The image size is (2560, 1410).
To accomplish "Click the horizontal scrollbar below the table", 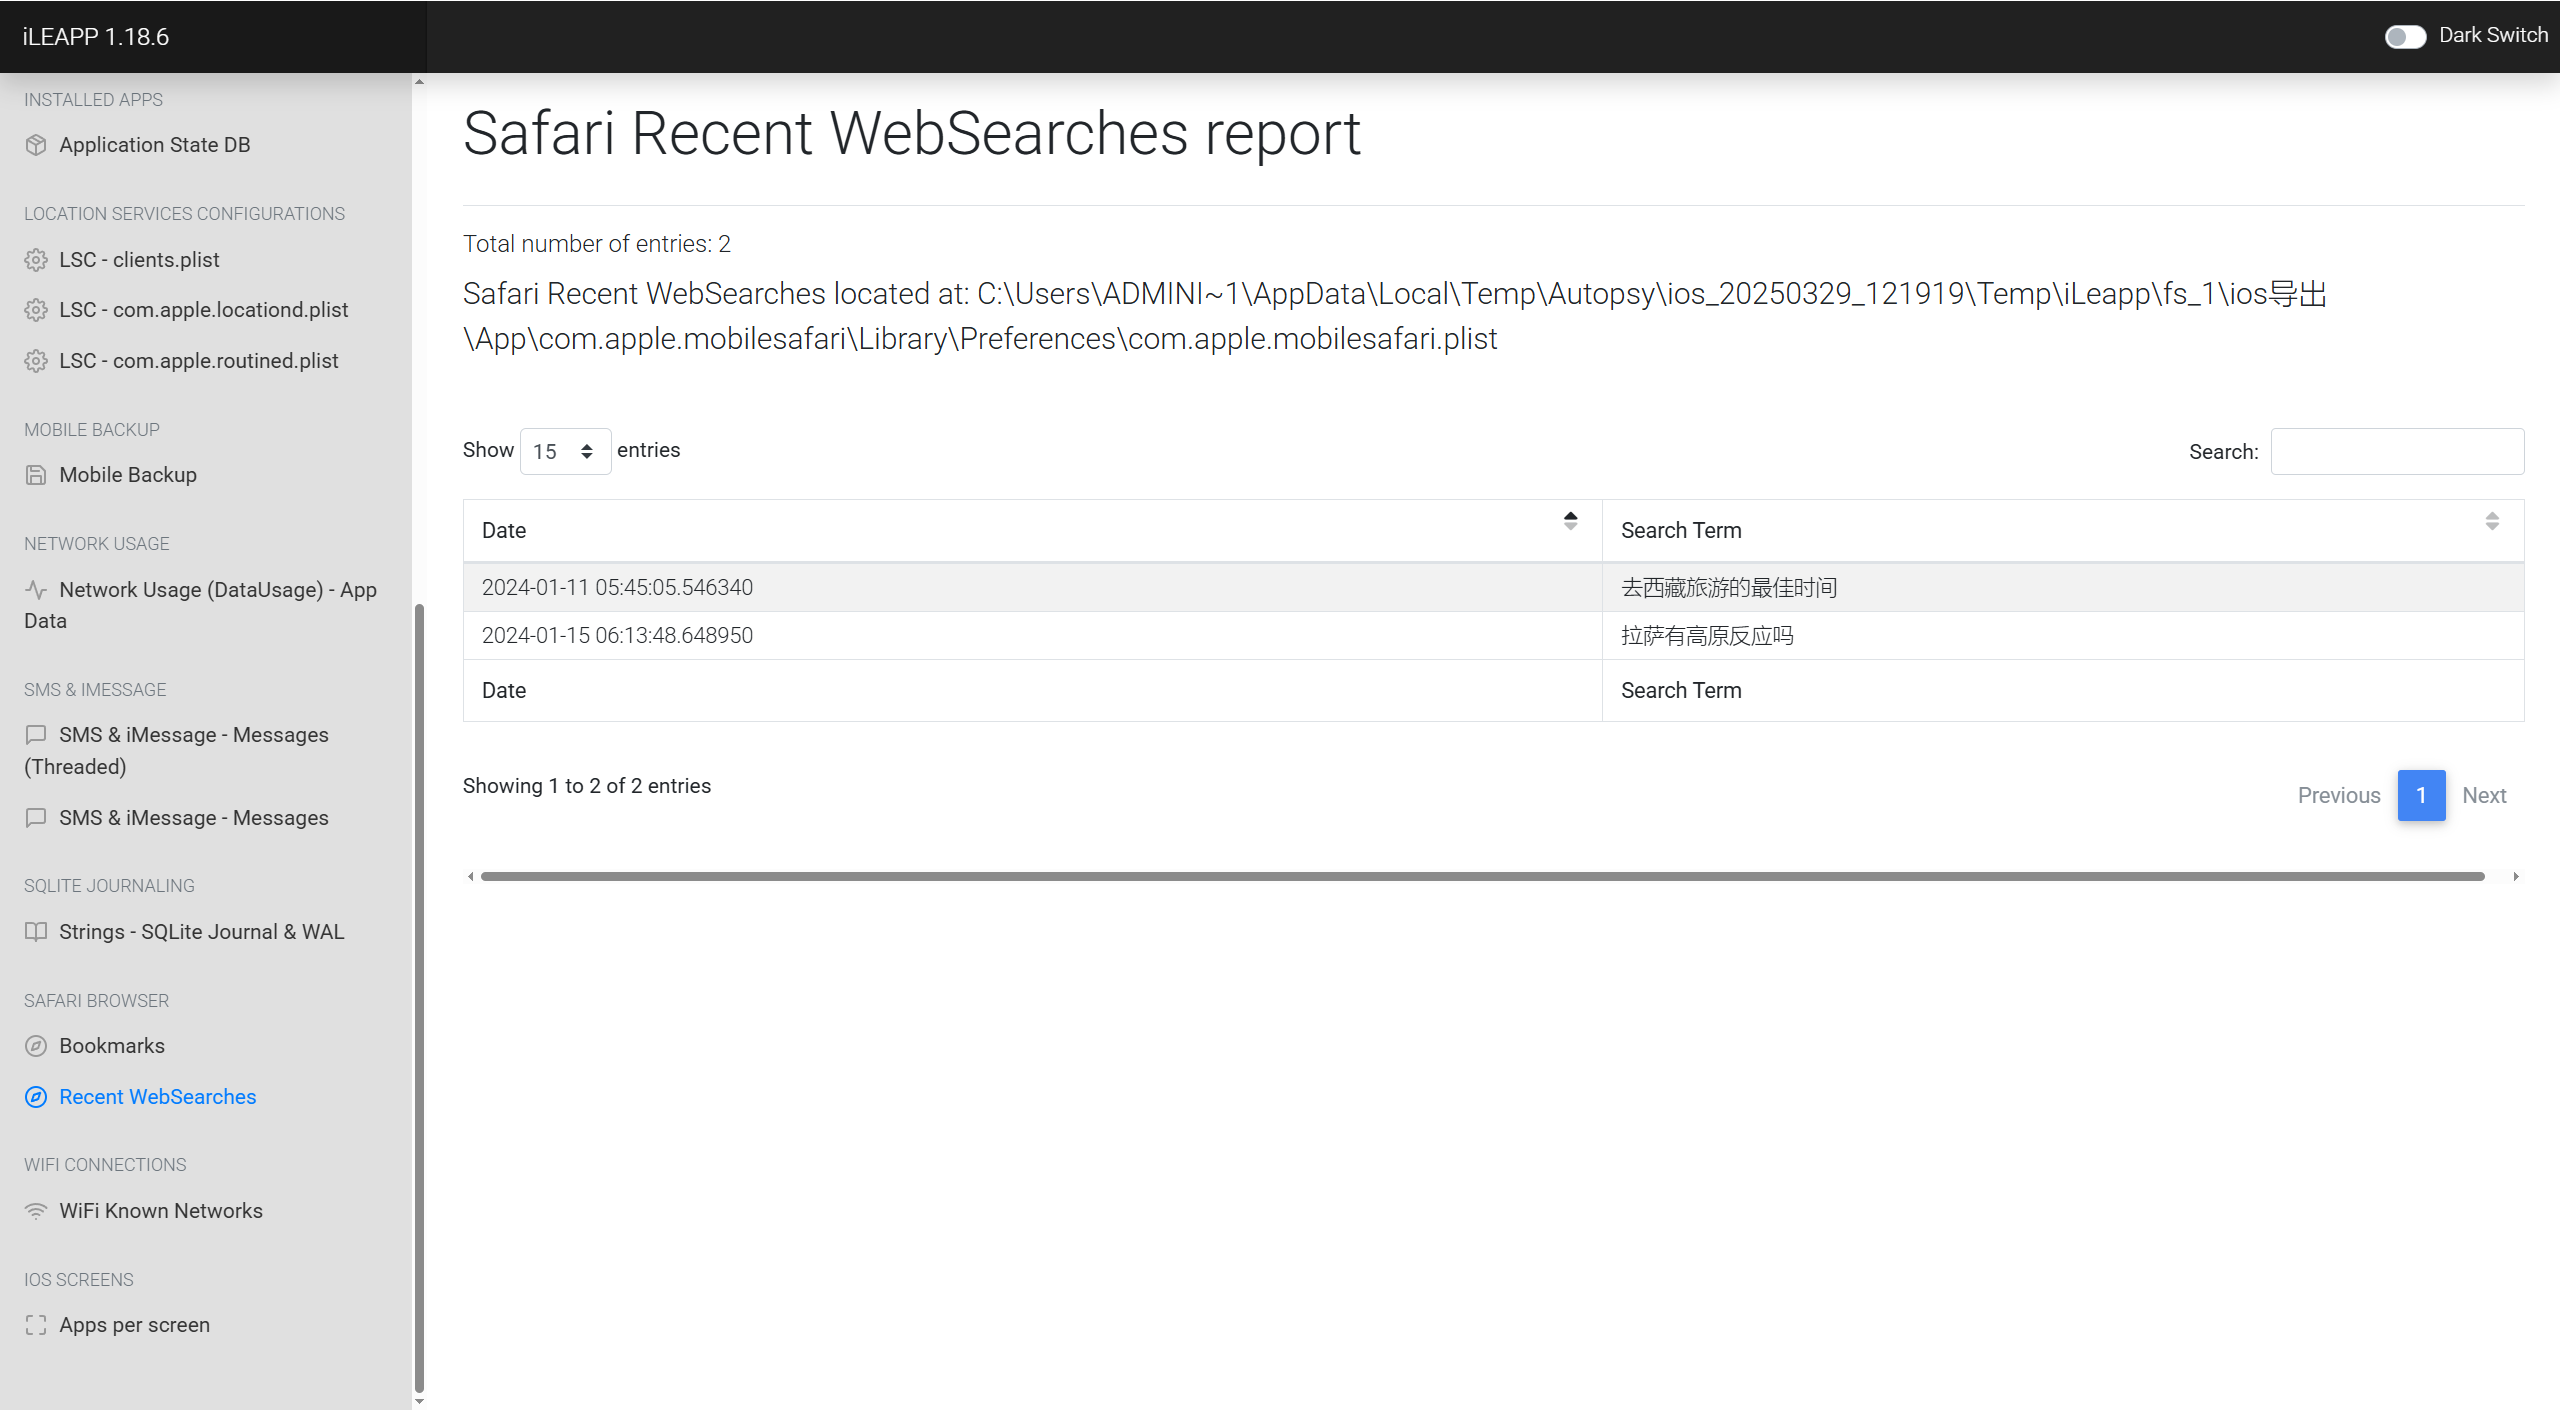I will 1482,876.
